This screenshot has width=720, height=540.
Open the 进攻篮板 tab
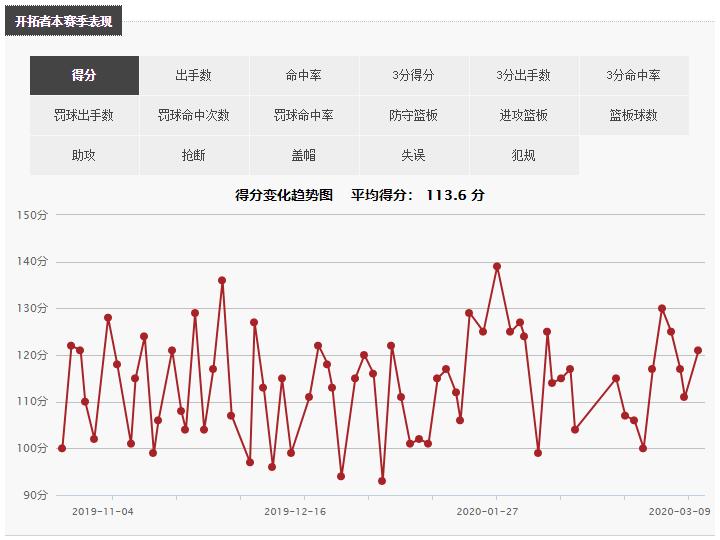[523, 115]
